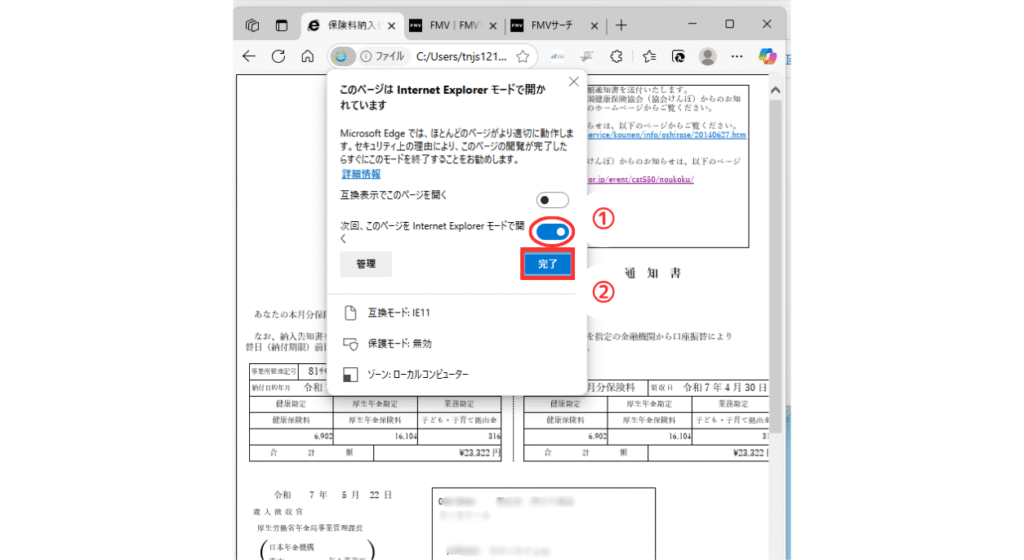This screenshot has height=560, width=1024.
Task: Close the FMV | FMV tab
Action: click(493, 26)
